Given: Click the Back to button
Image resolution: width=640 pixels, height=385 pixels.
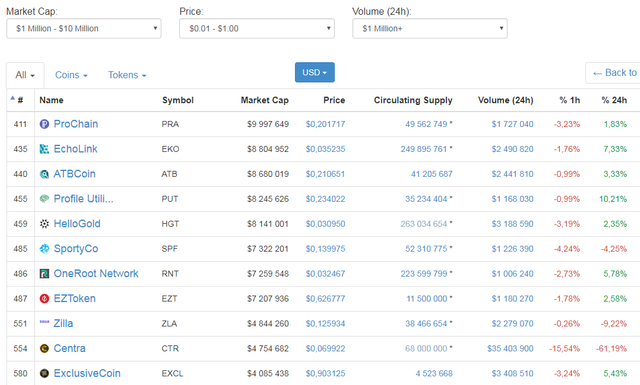Looking at the screenshot, I should pyautogui.click(x=613, y=73).
